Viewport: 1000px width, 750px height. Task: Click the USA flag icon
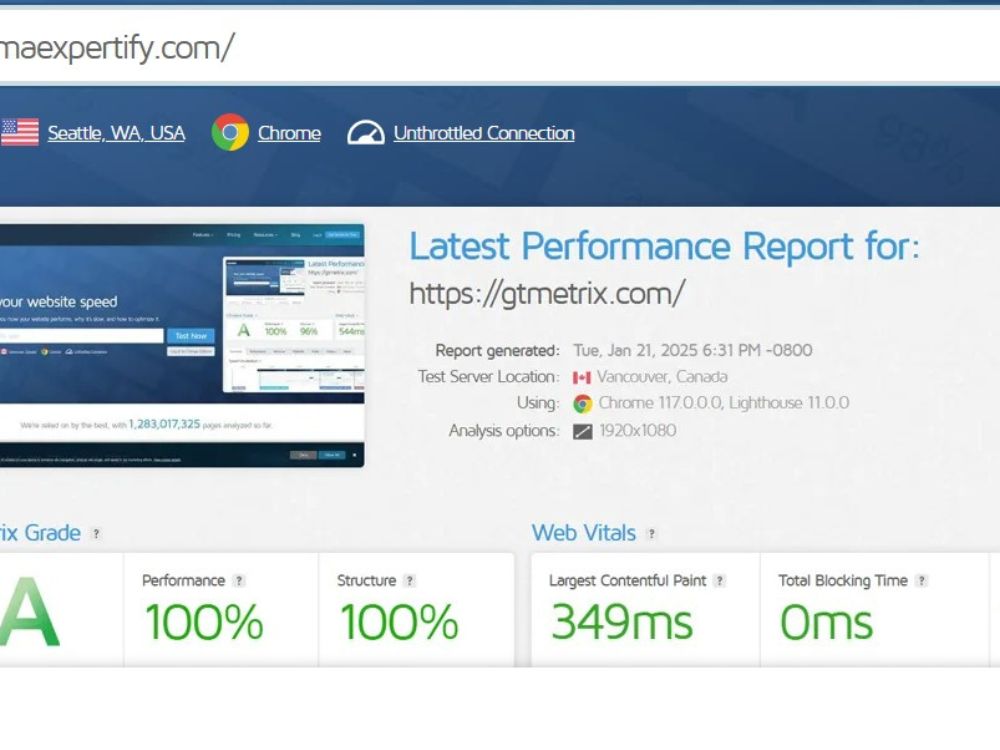pos(19,133)
